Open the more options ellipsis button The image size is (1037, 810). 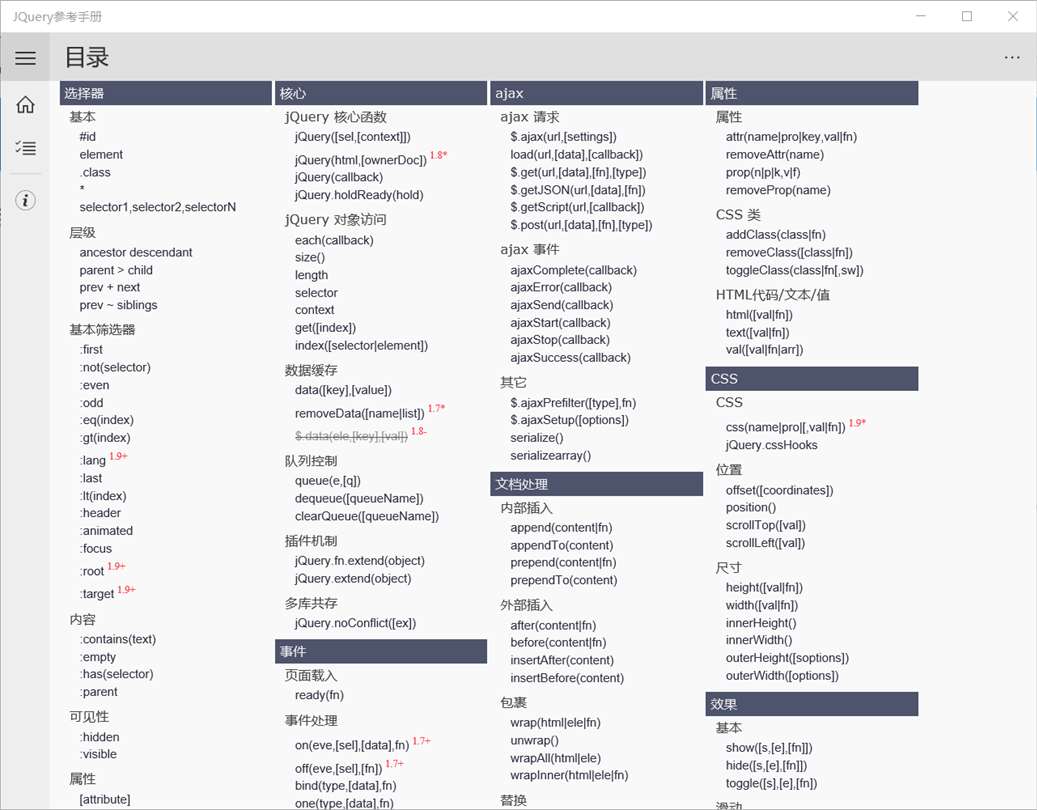point(1011,58)
